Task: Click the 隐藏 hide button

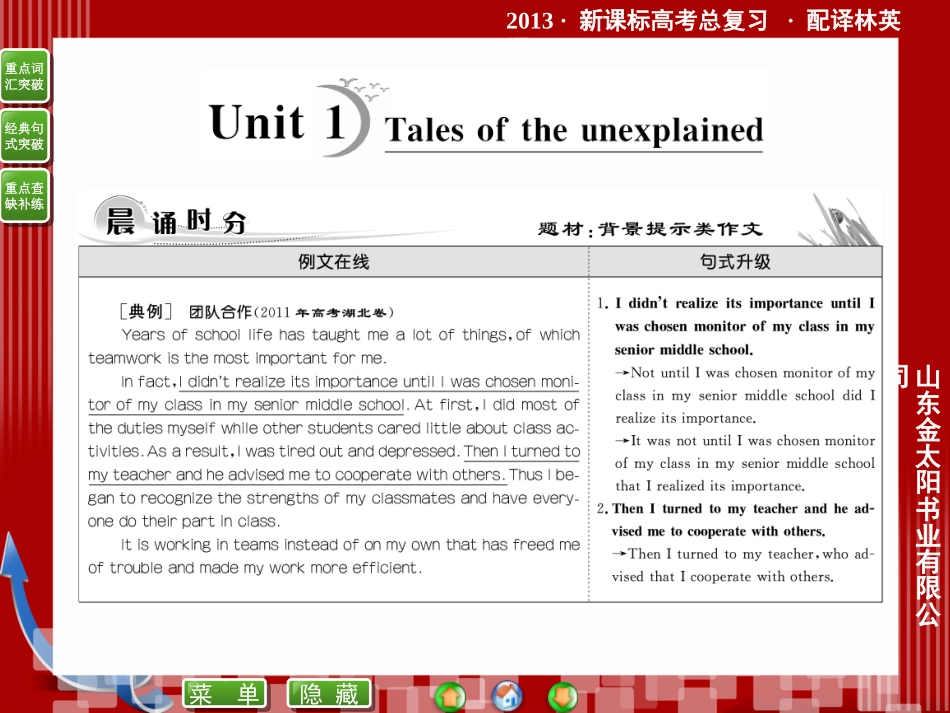Action: tap(329, 694)
